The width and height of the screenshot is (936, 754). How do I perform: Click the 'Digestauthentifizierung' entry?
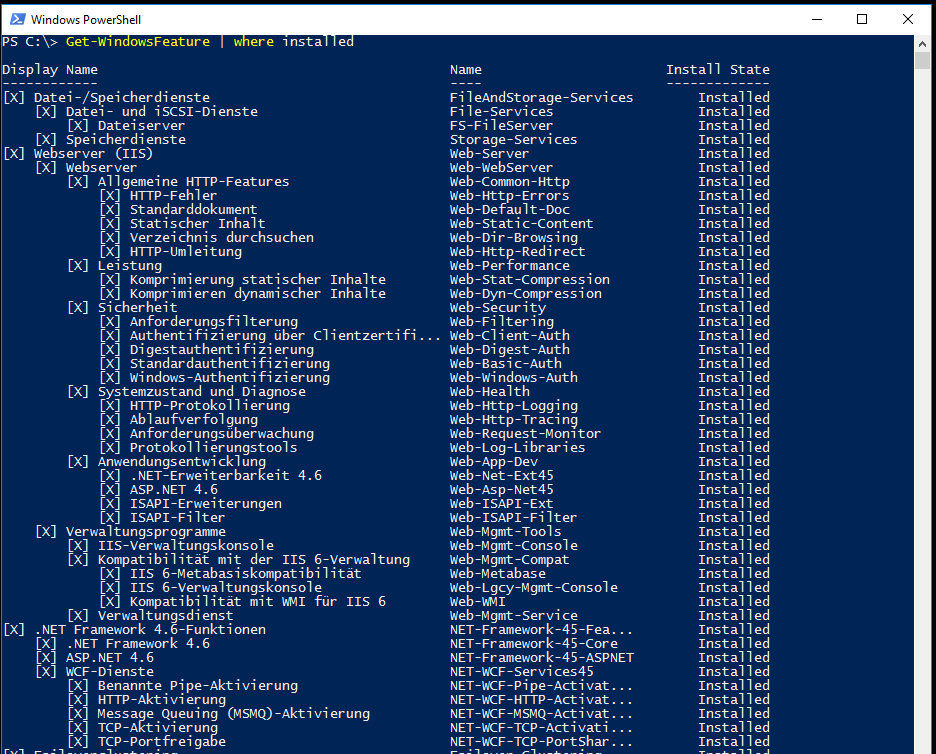coord(221,350)
